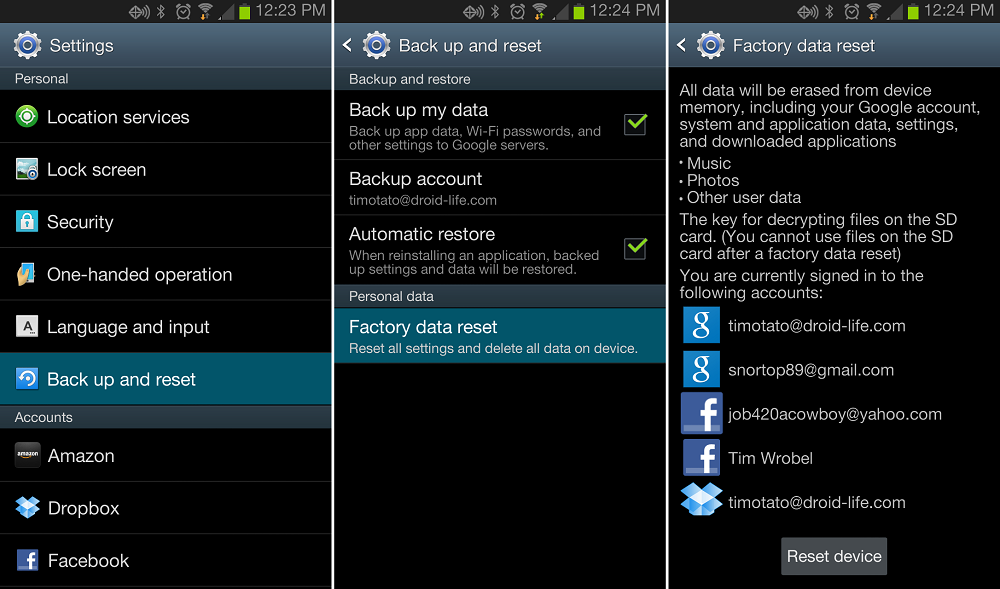Tap Settings gear icon in first header

pyautogui.click(x=27, y=45)
